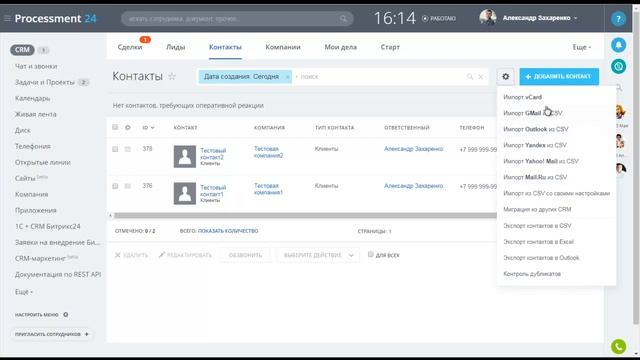Open Телефония in the sidebar
The image size is (640, 360).
33,146
